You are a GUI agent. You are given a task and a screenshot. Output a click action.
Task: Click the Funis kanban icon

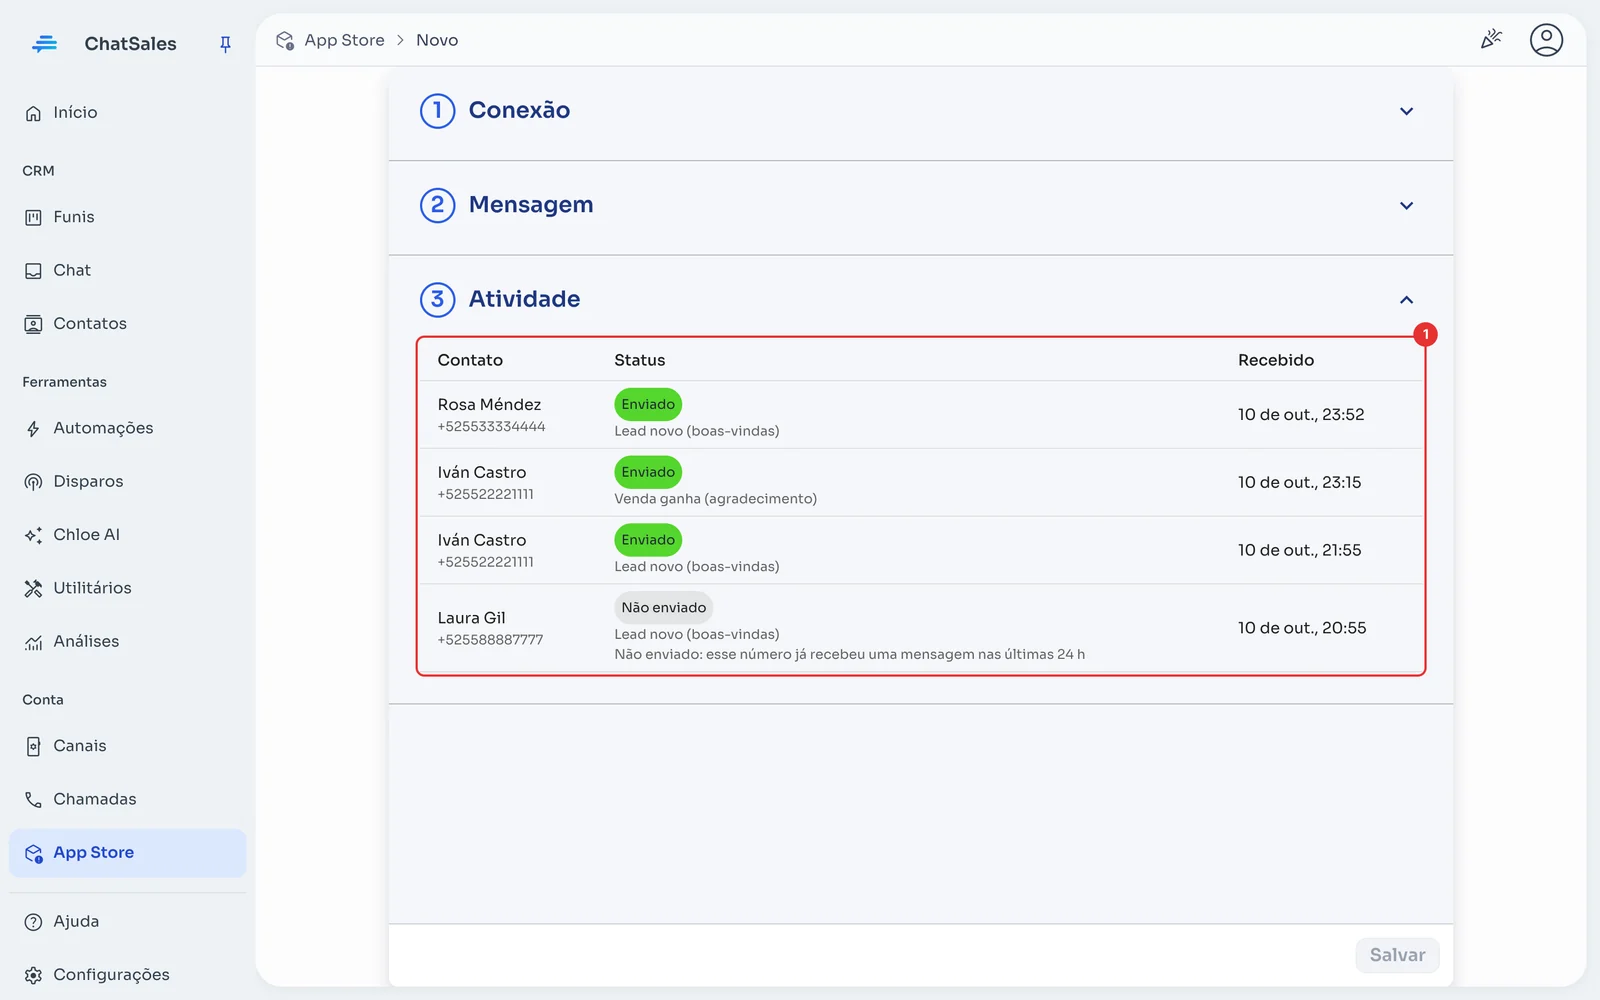coord(33,217)
